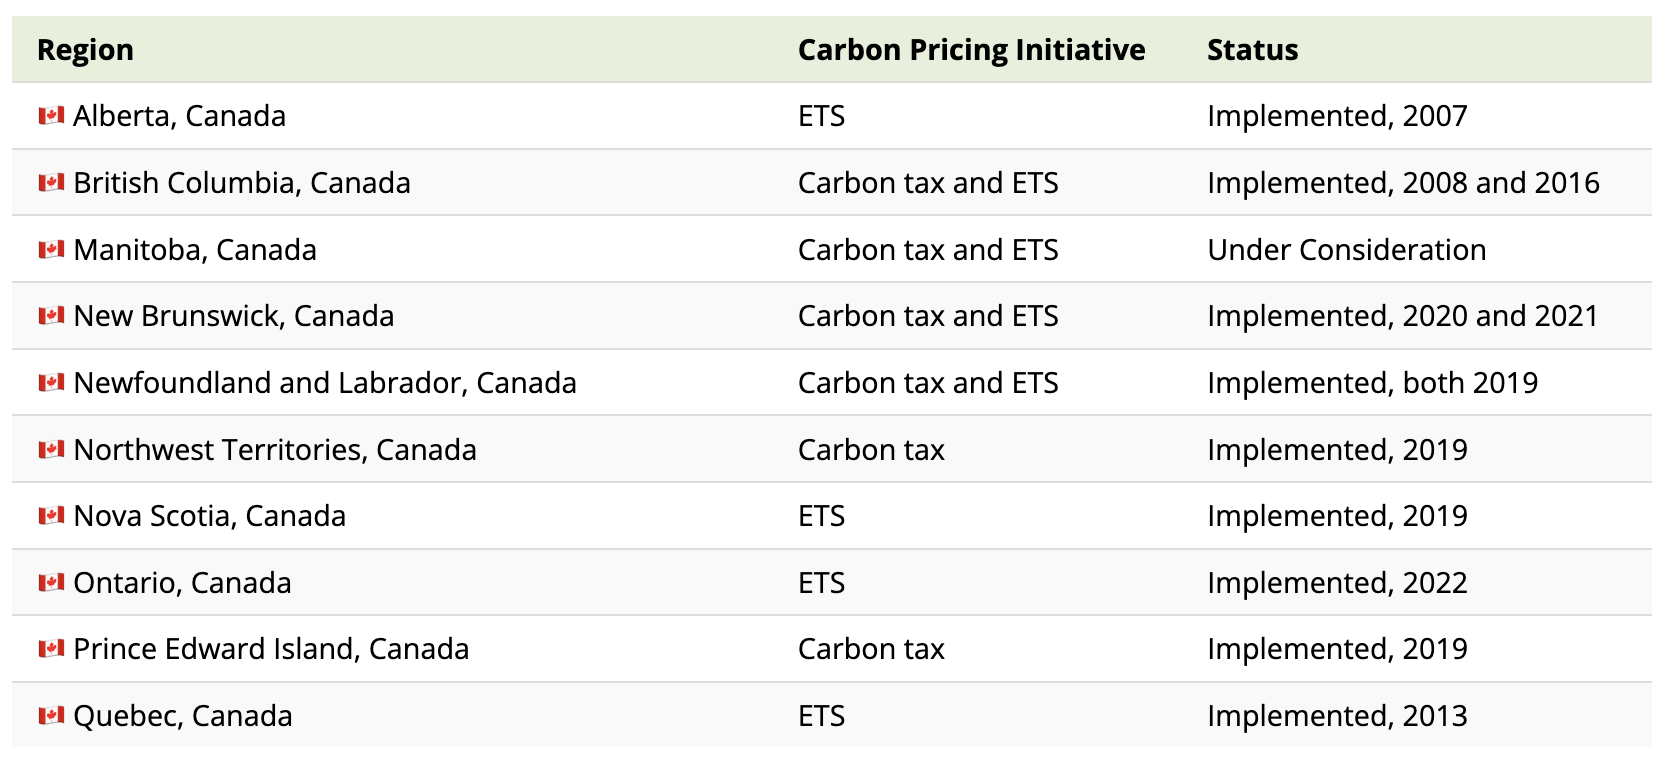Click Implemented, both 2019 status cell

click(x=1372, y=383)
